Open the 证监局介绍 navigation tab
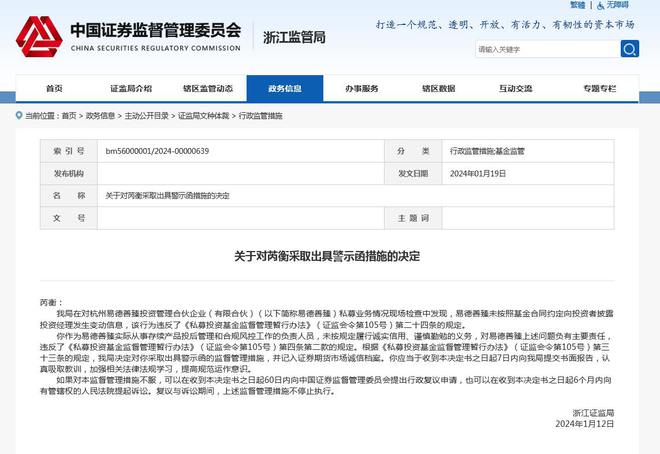Image resolution: width=660 pixels, height=454 pixels. point(131,88)
